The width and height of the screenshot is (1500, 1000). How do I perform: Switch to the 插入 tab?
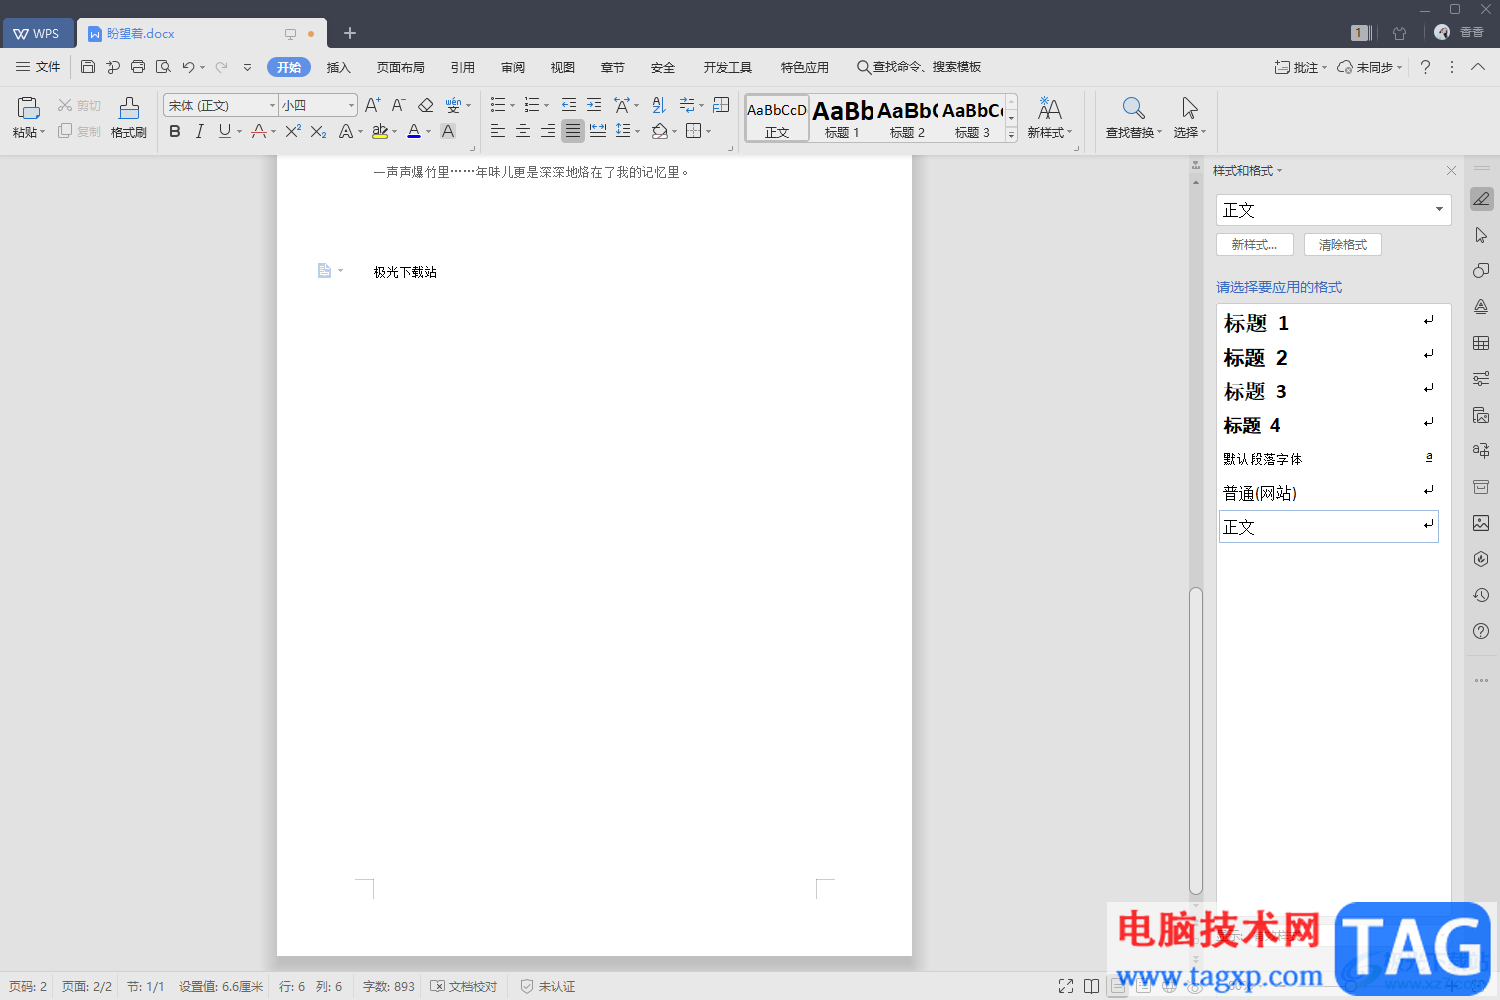click(339, 67)
